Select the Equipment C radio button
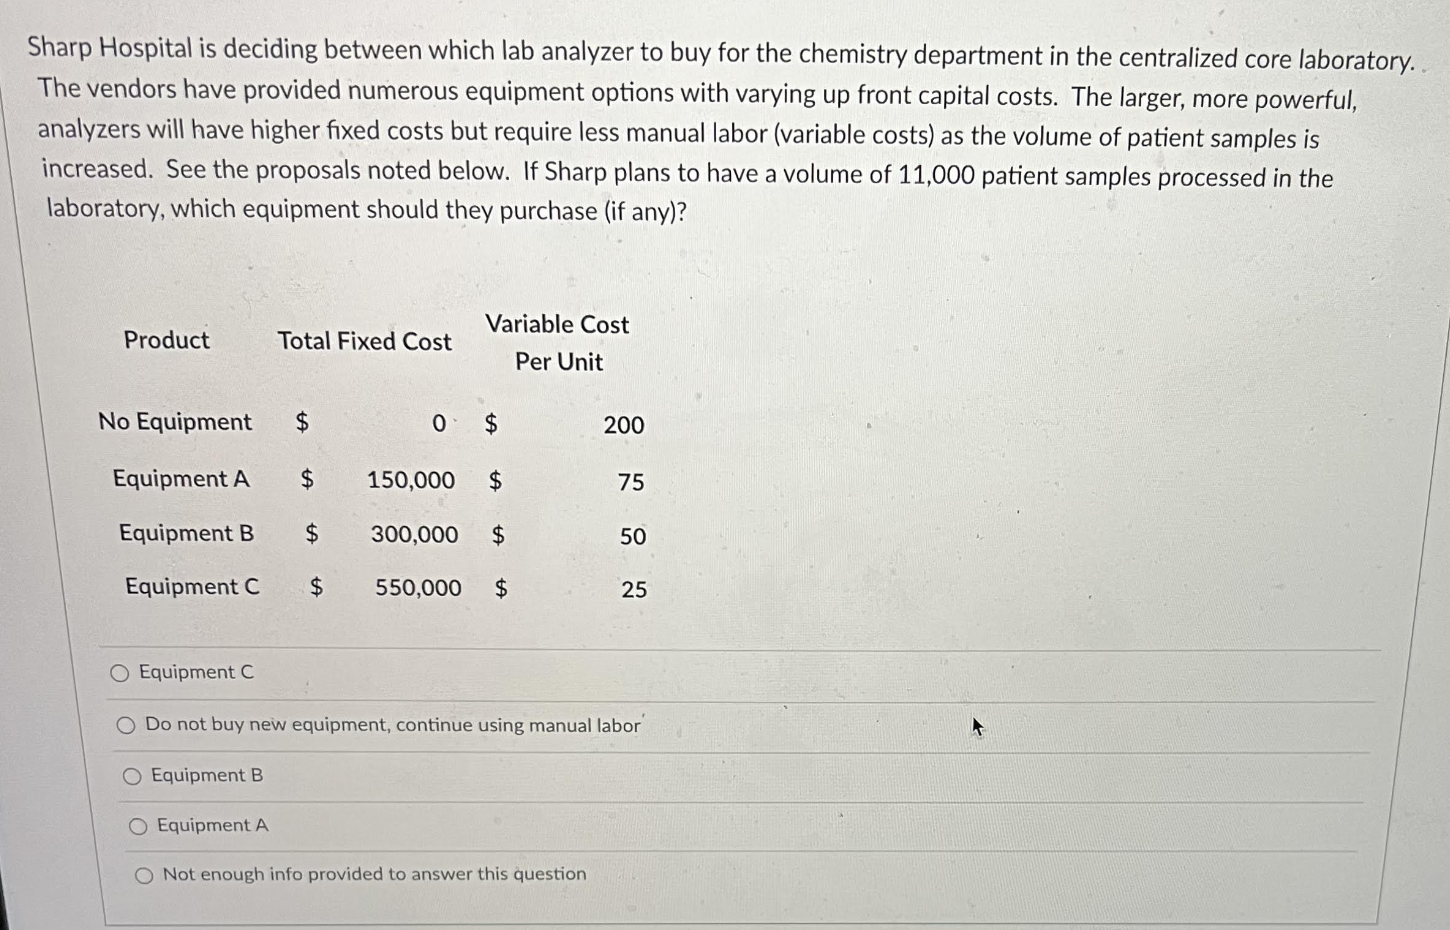Screen dimensions: 1450x930 click(x=120, y=672)
